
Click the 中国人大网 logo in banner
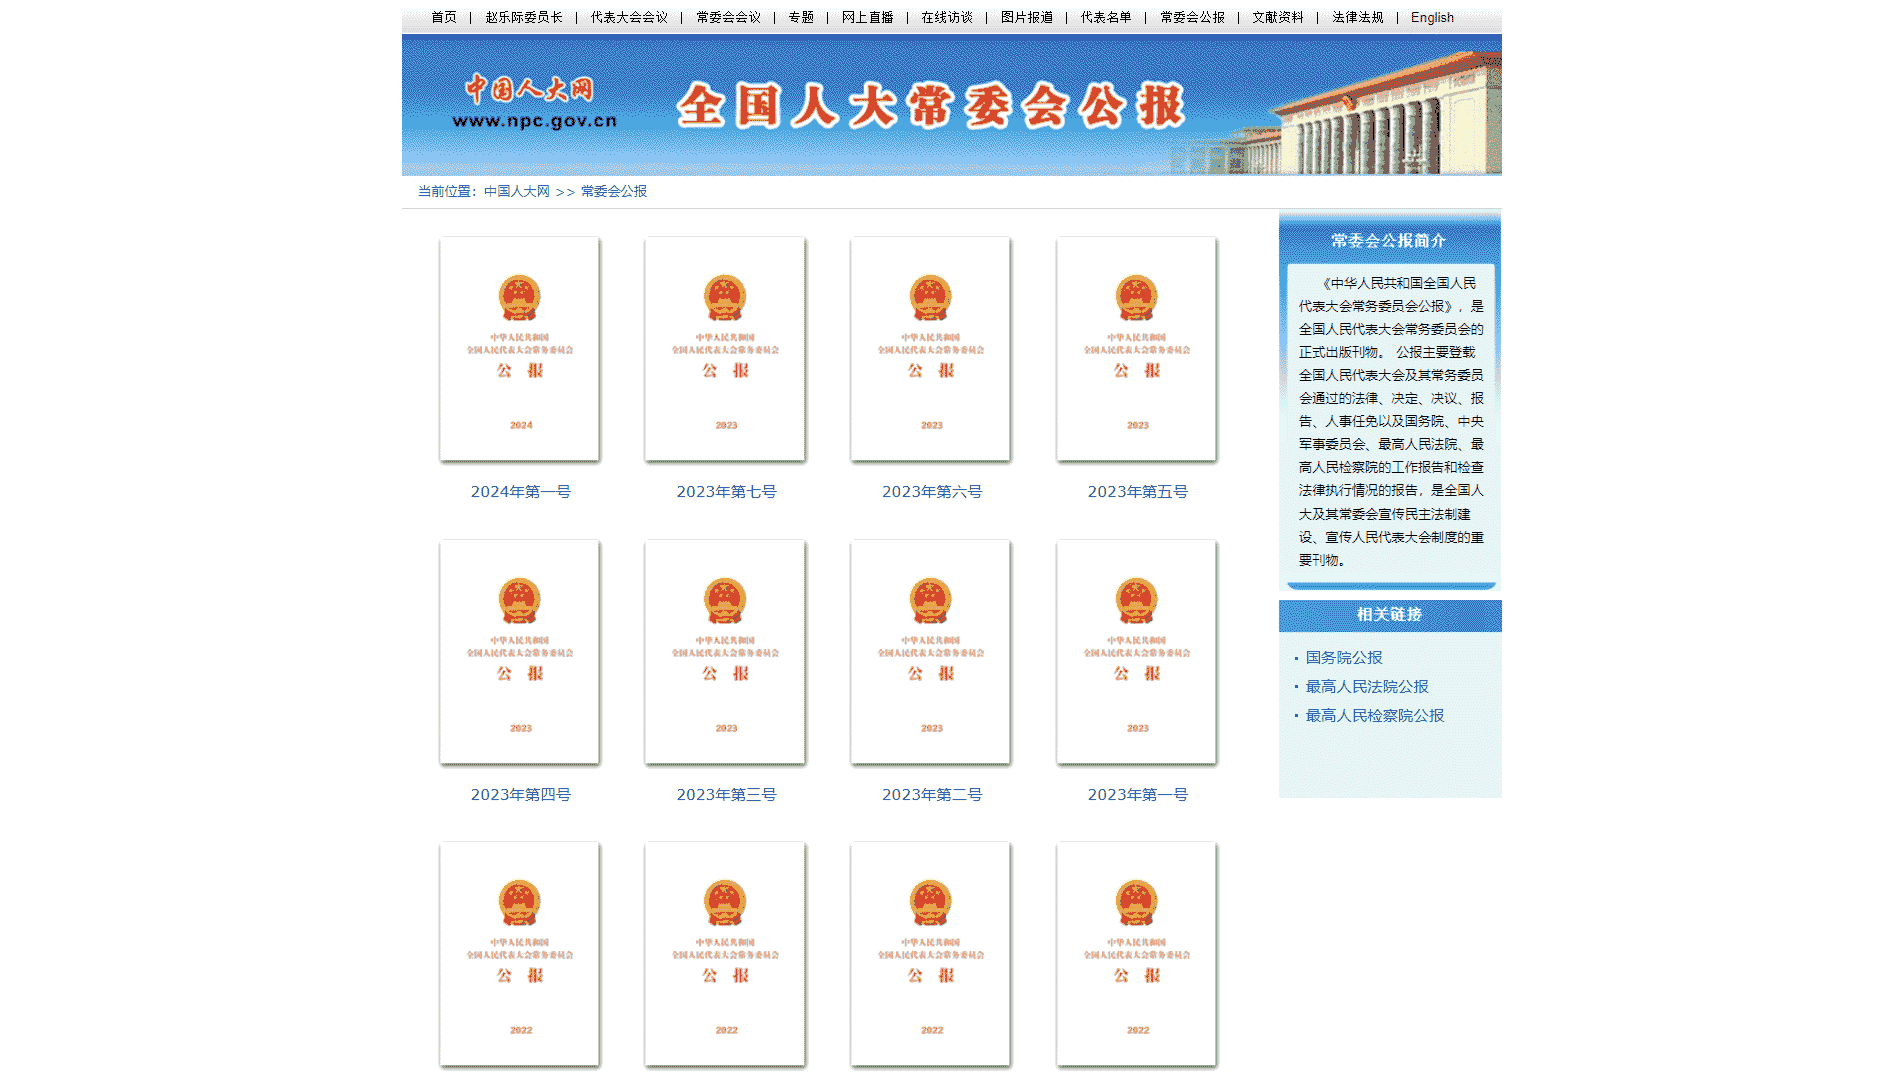pyautogui.click(x=530, y=89)
